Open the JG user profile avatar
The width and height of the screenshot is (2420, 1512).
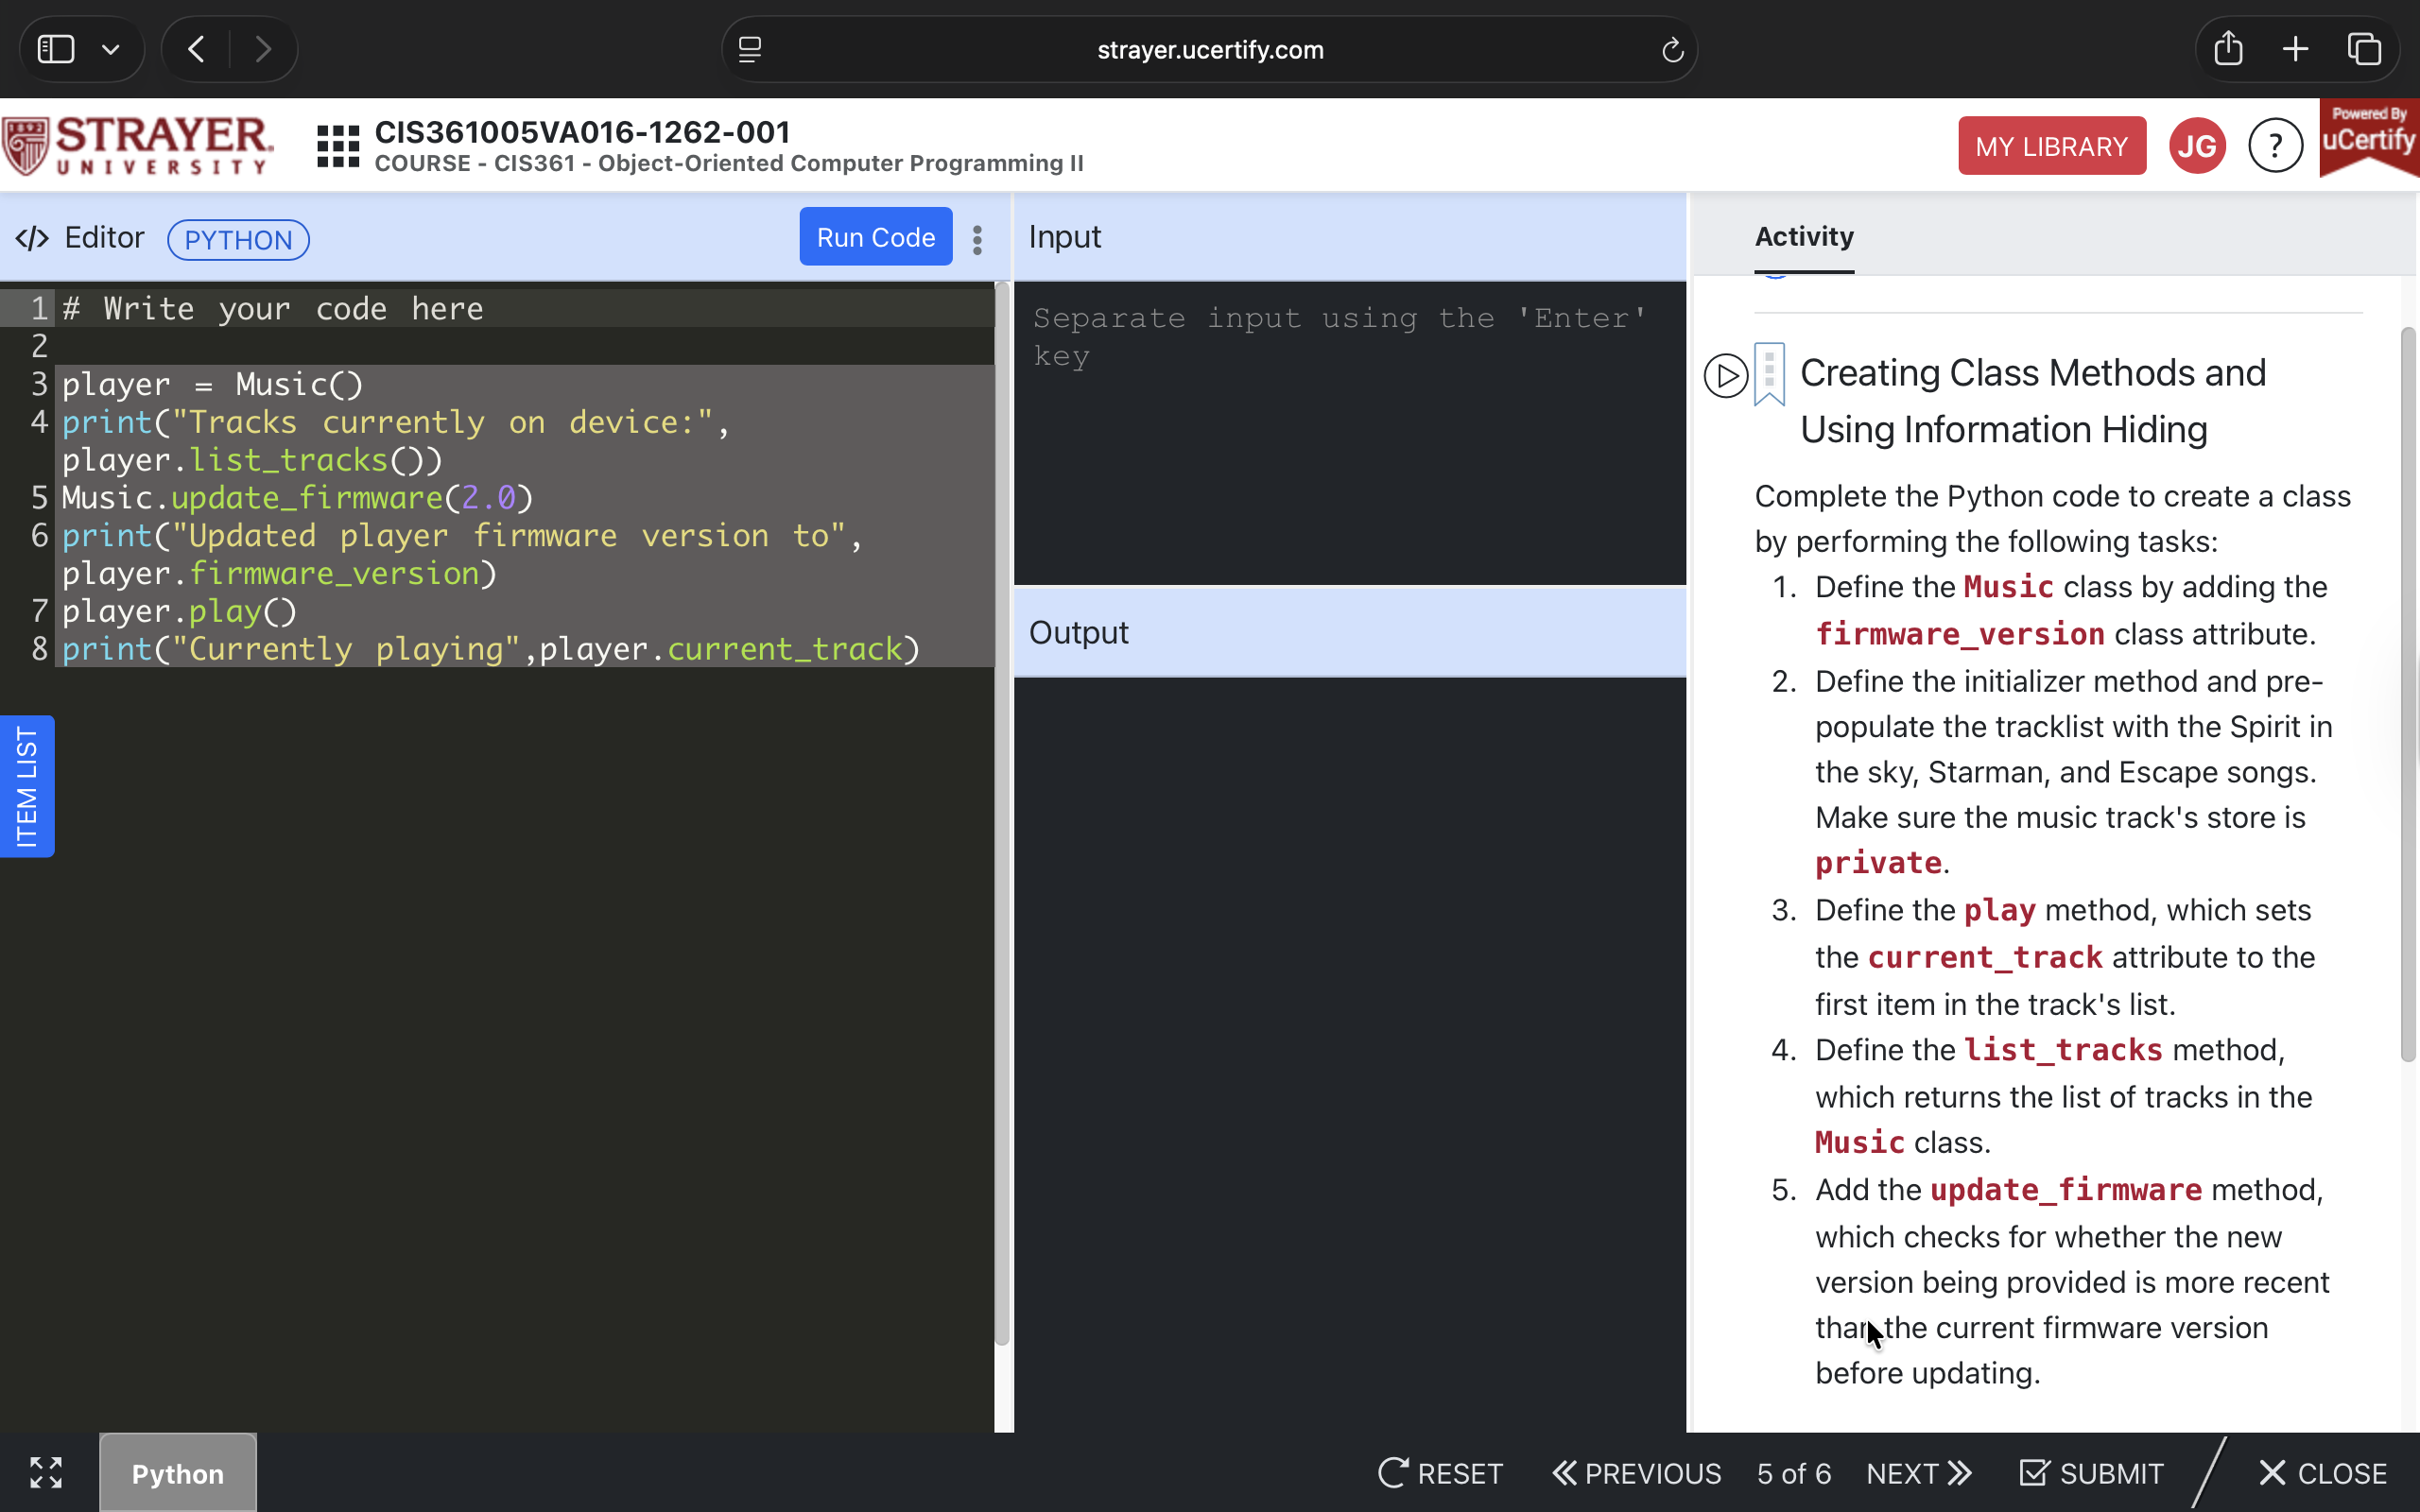coord(2197,146)
